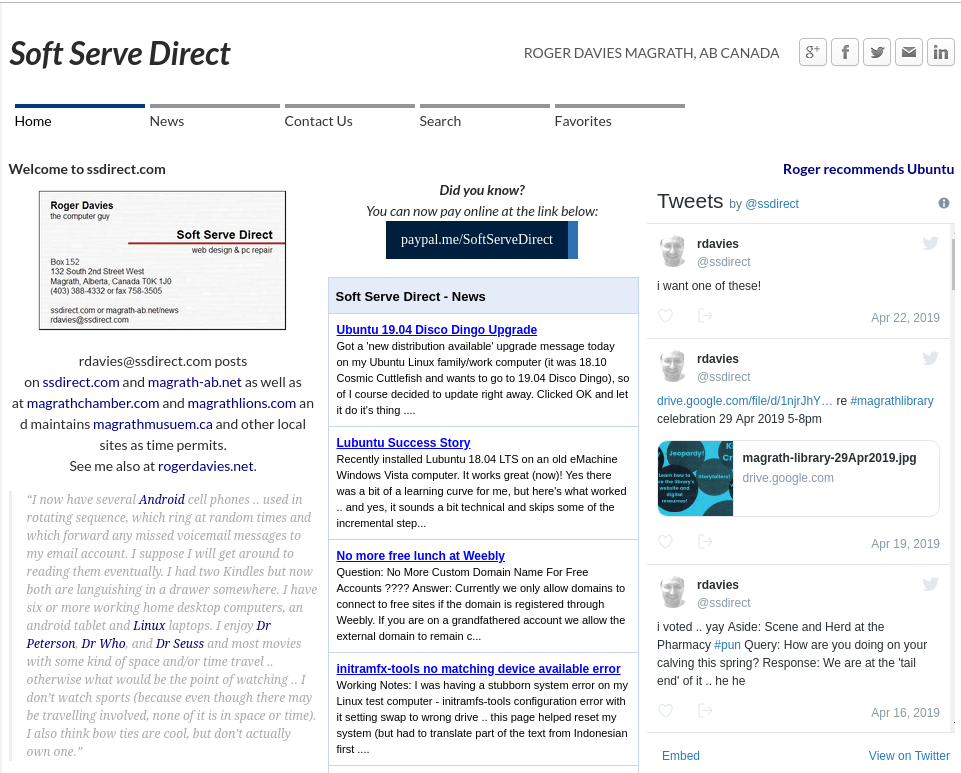The height and width of the screenshot is (773, 961).
Task: Click the Apr 16, 2019 tweet date
Action: pyautogui.click(x=905, y=713)
